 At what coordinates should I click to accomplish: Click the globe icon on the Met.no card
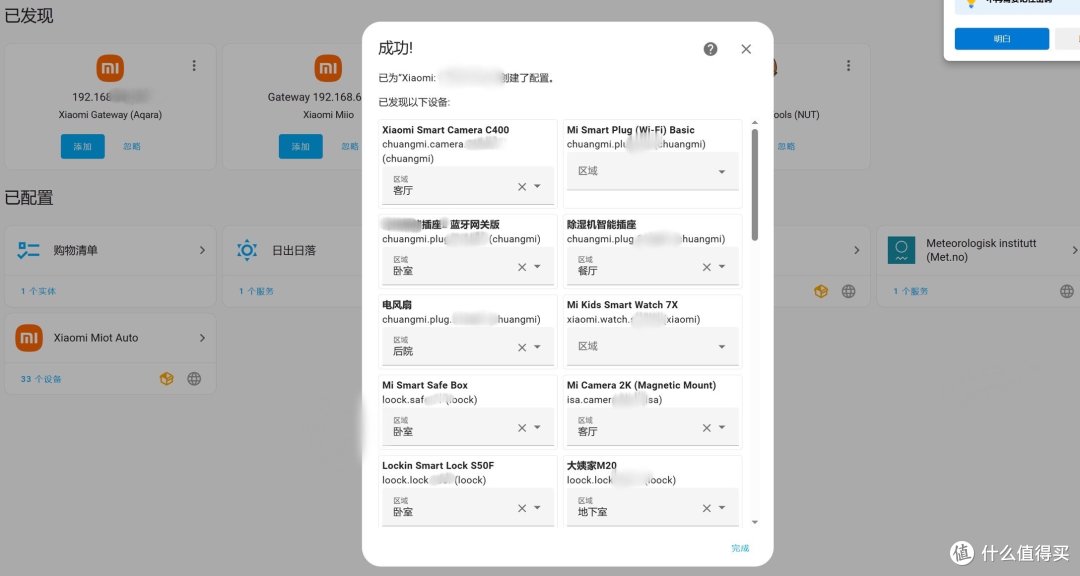[x=1067, y=291]
